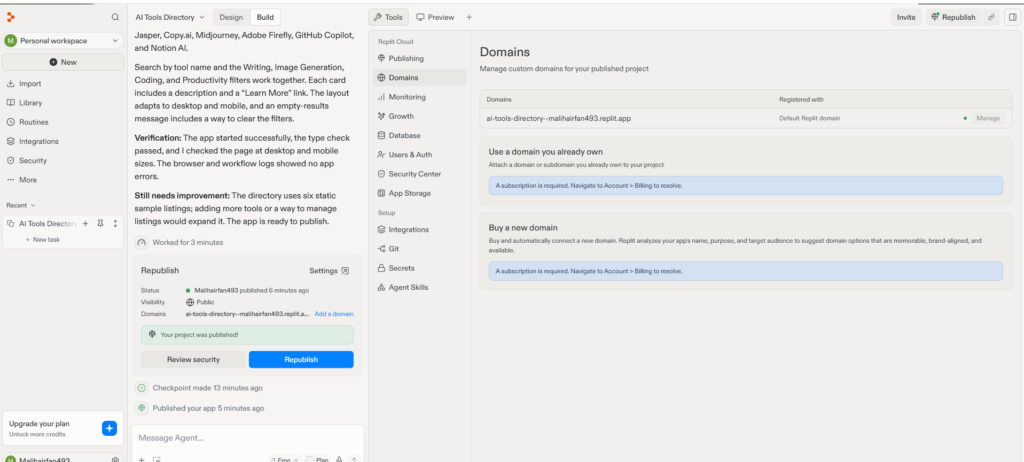Open the Secrets tool

[420, 268]
